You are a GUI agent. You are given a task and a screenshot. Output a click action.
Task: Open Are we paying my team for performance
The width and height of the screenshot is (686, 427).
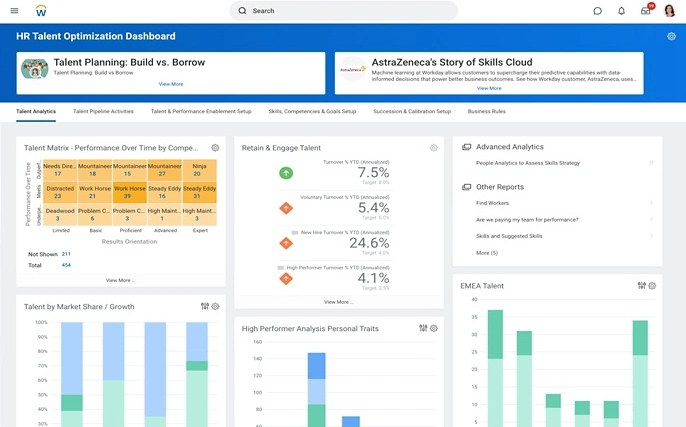[x=527, y=220]
